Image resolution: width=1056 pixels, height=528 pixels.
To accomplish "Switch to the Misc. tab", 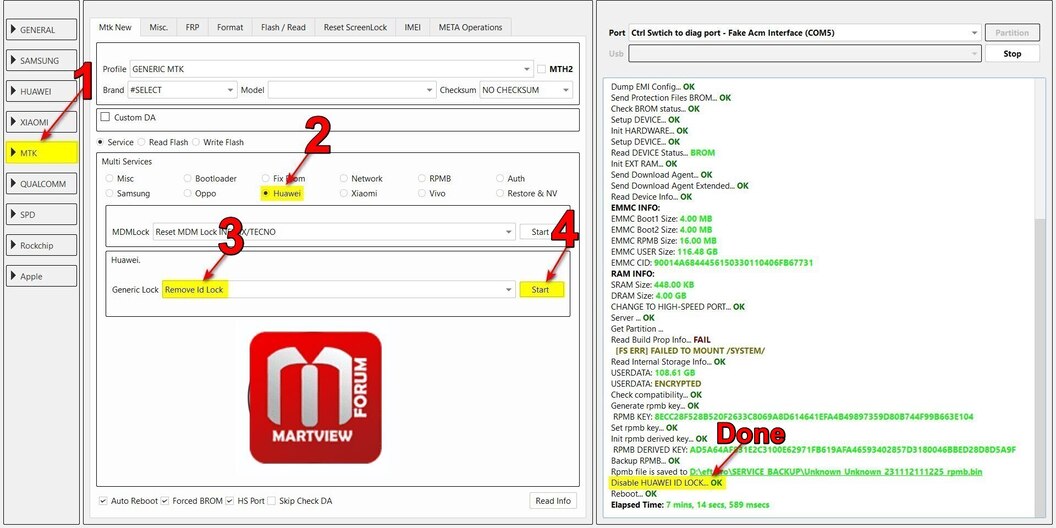I will pyautogui.click(x=159, y=28).
